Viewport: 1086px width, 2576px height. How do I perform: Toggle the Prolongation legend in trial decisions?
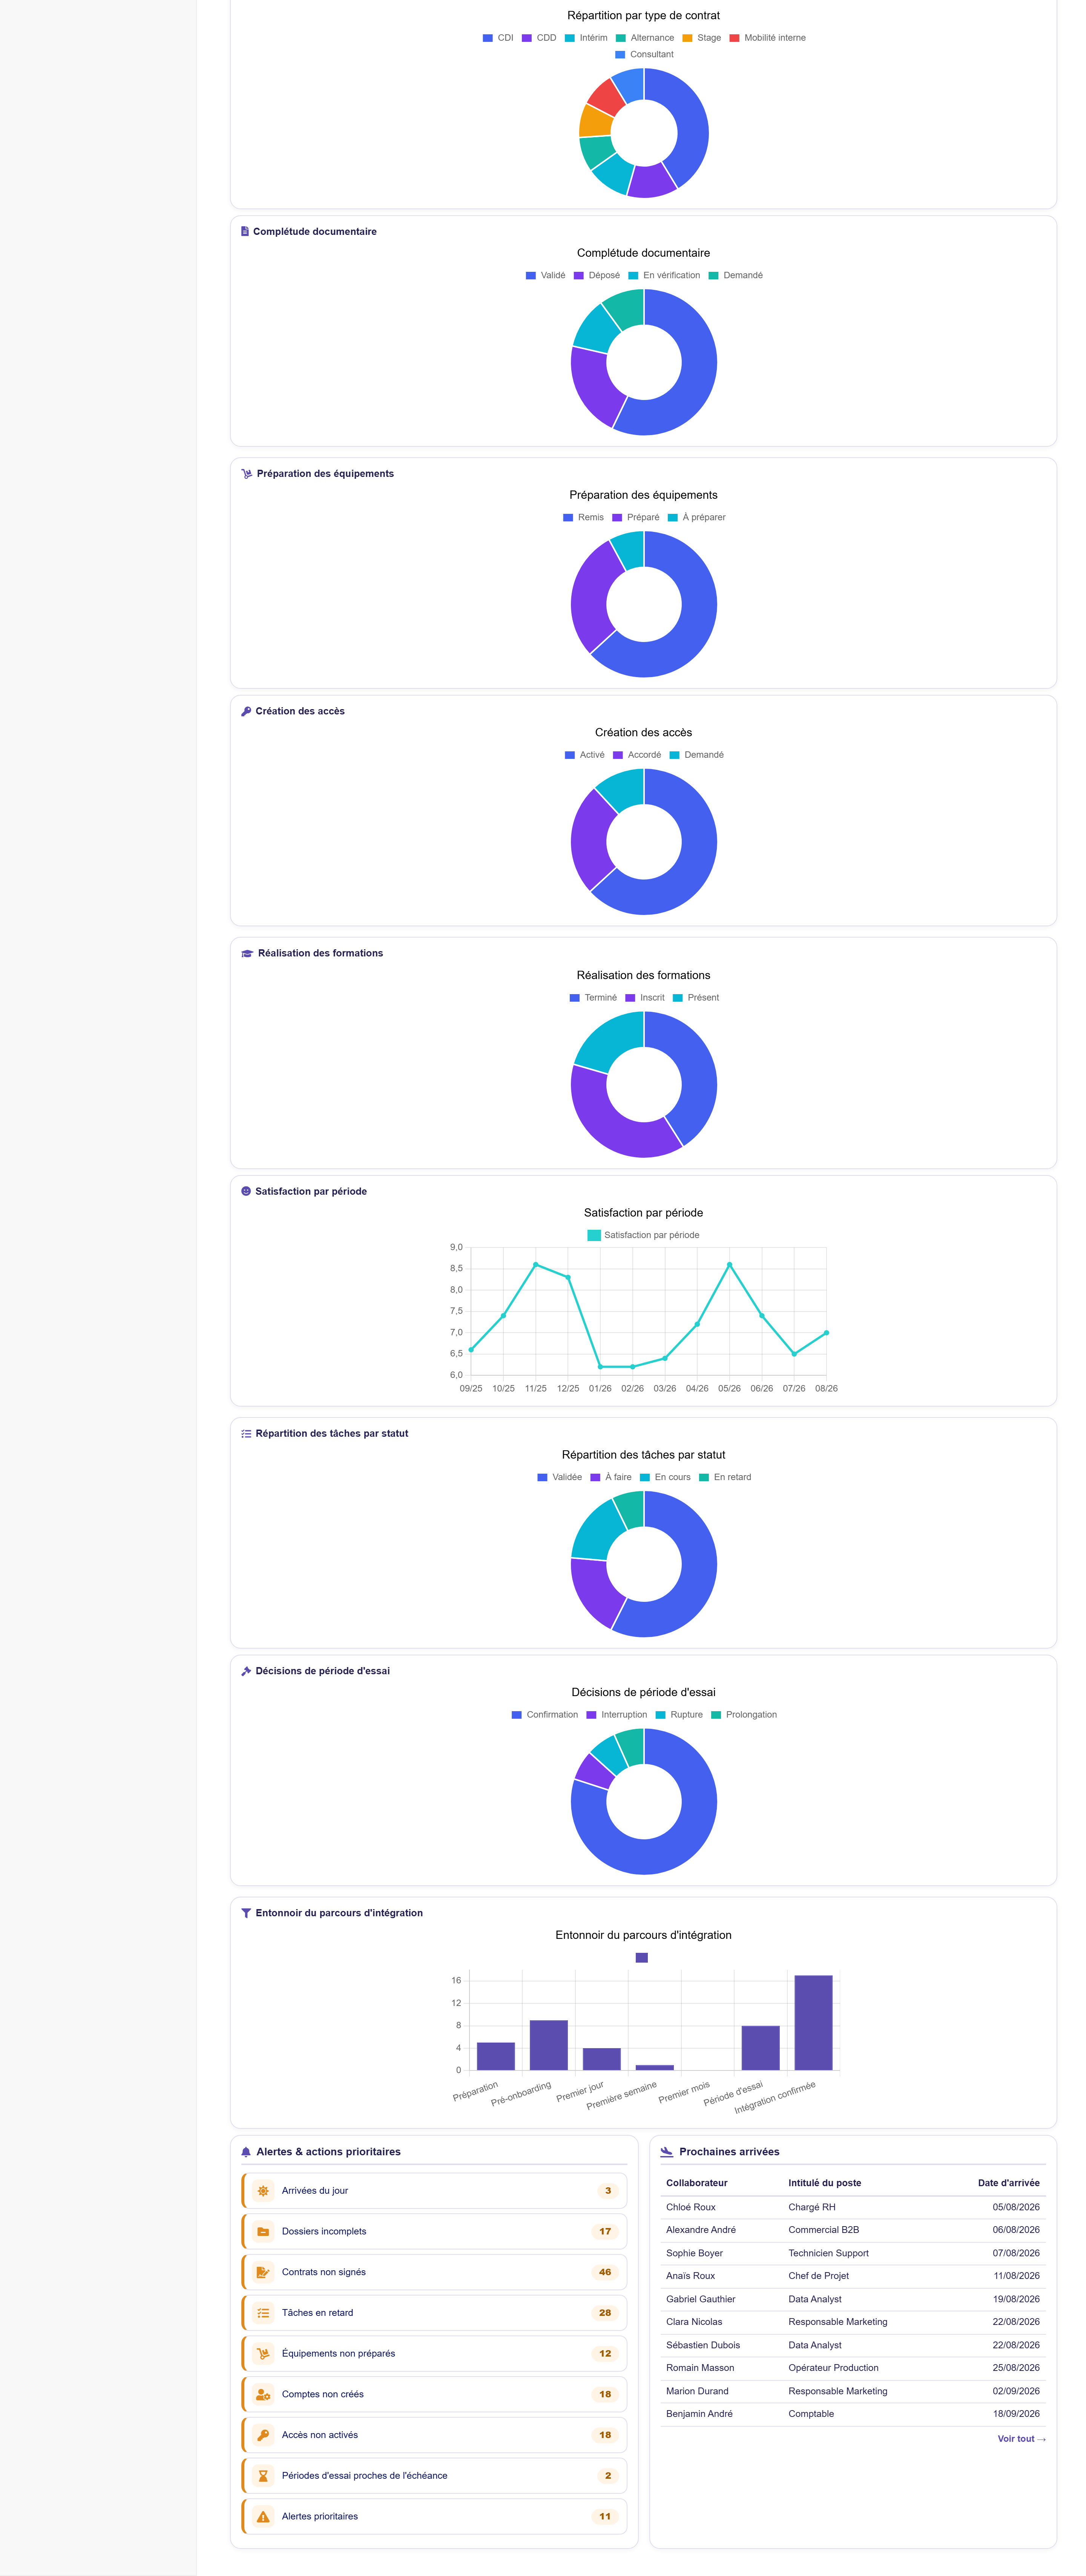744,1715
